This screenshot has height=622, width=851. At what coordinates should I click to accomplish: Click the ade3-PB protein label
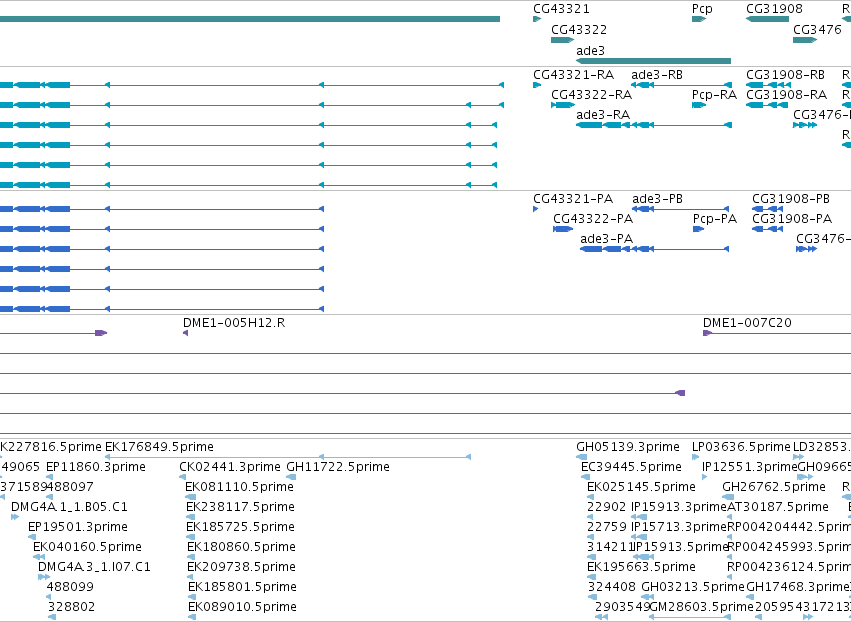click(657, 199)
